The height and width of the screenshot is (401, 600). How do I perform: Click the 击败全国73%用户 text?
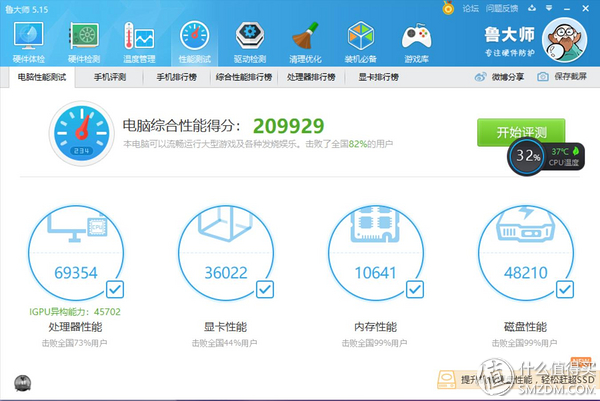[75, 343]
